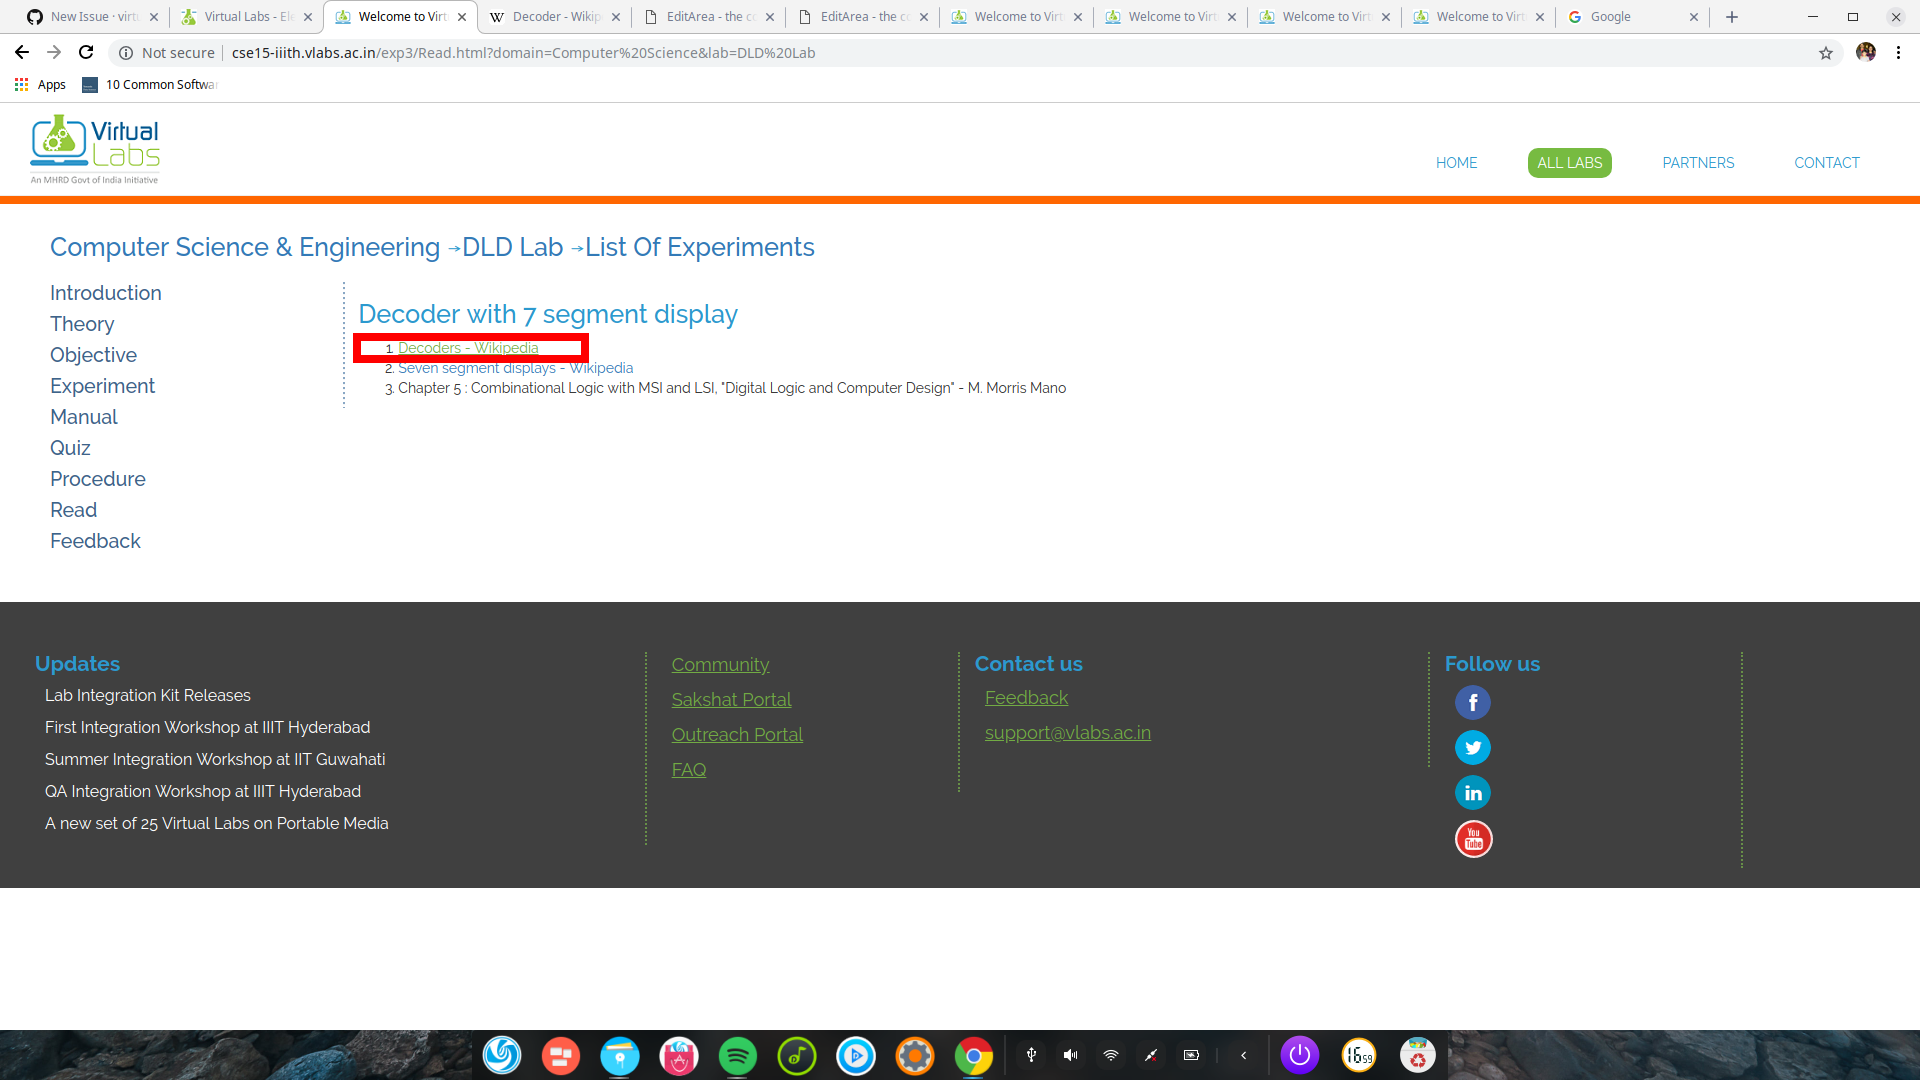Open Facebook via the Follow us icon

coord(1472,702)
